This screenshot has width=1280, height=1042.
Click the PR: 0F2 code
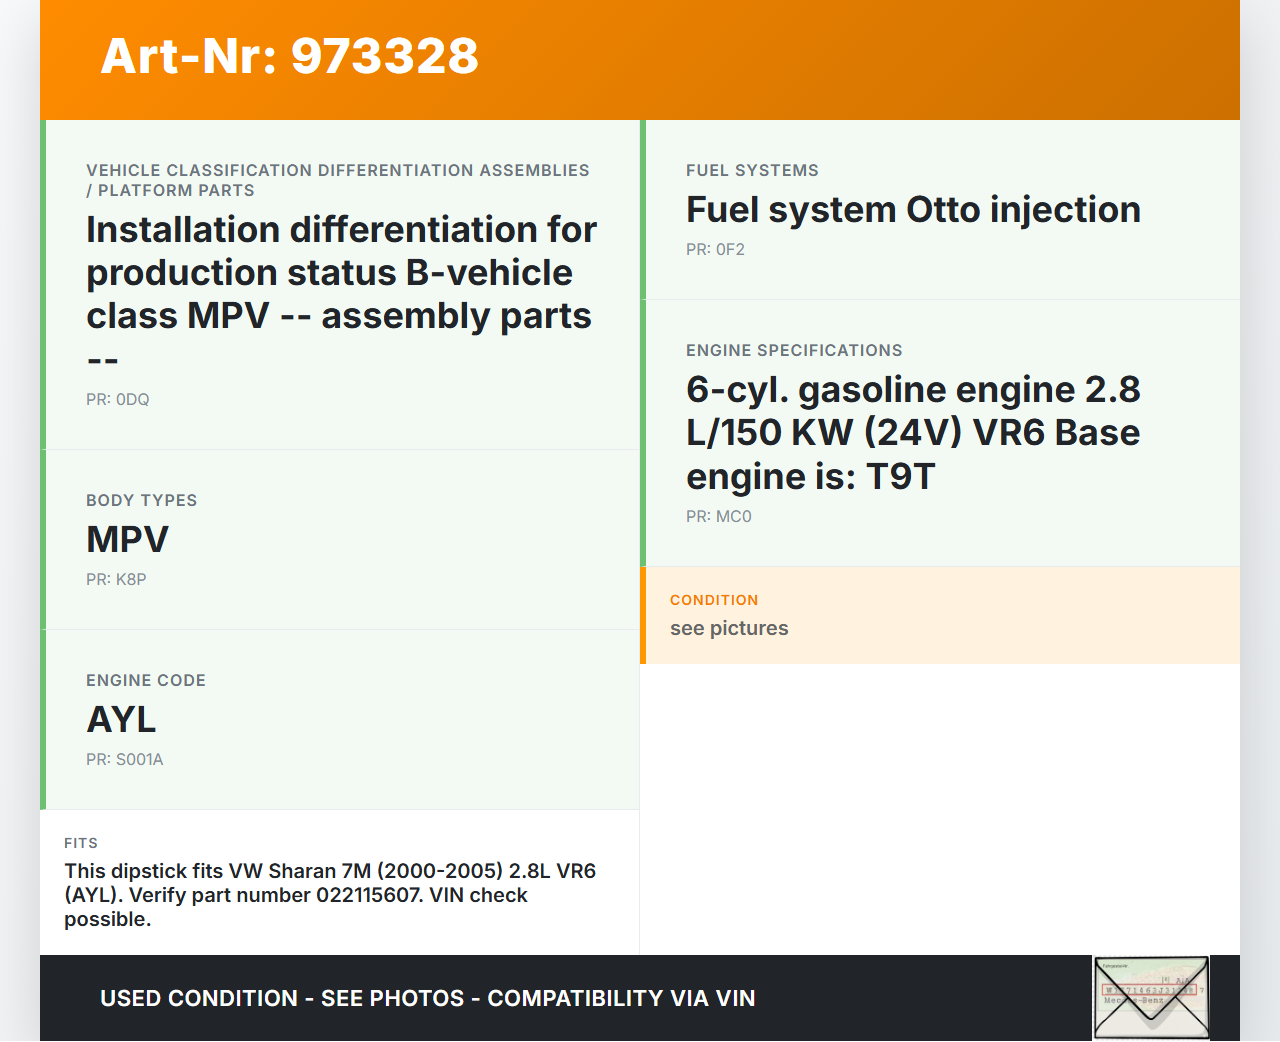715,249
